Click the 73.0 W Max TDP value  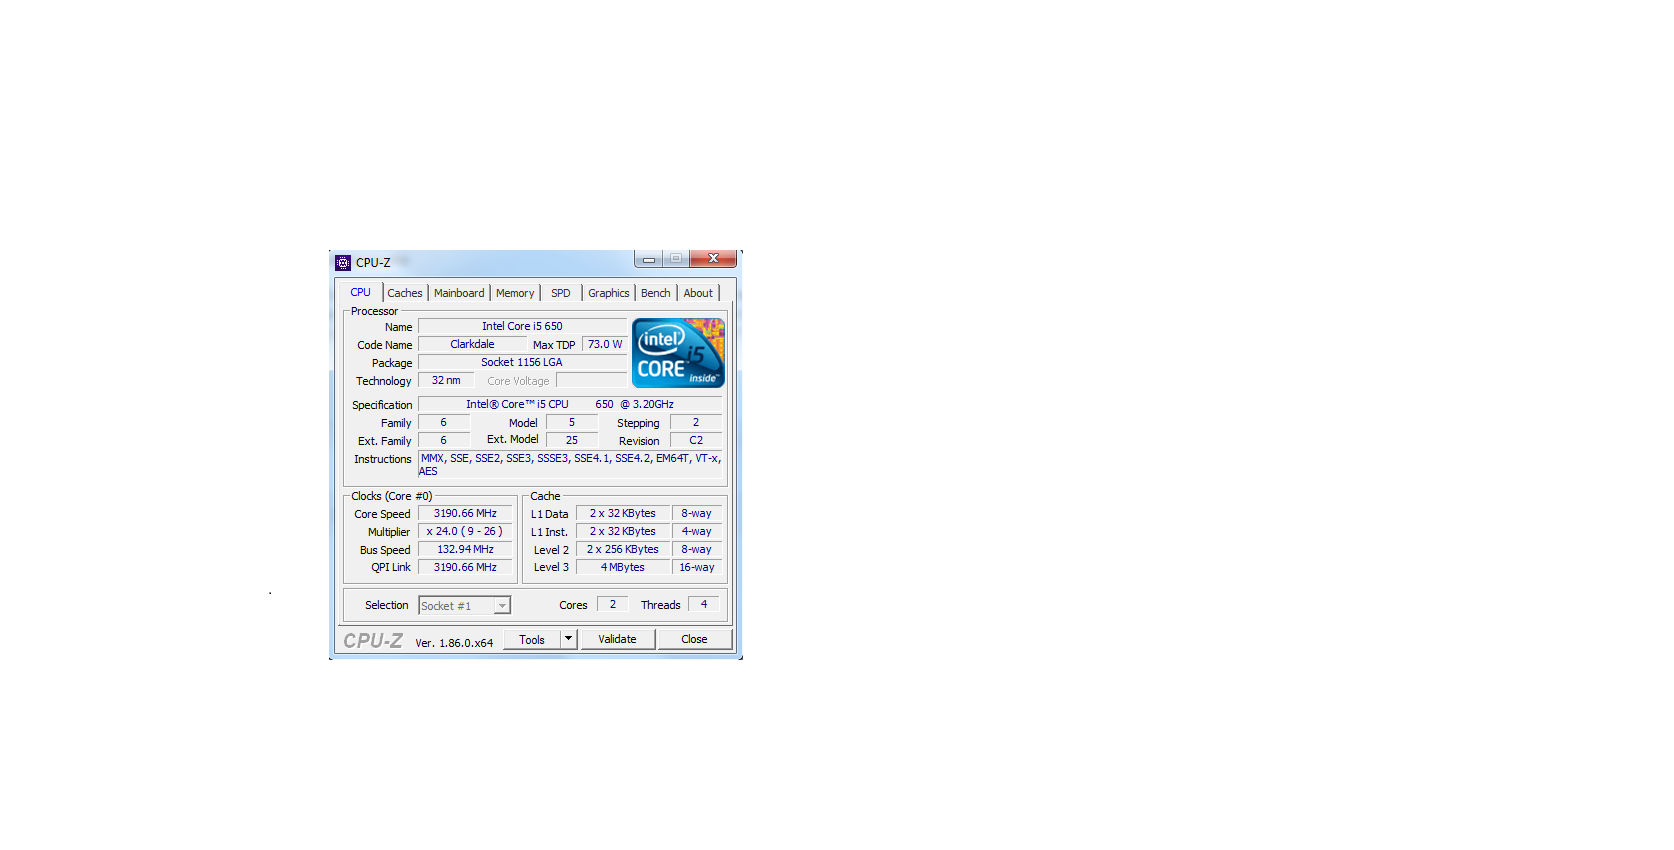604,344
